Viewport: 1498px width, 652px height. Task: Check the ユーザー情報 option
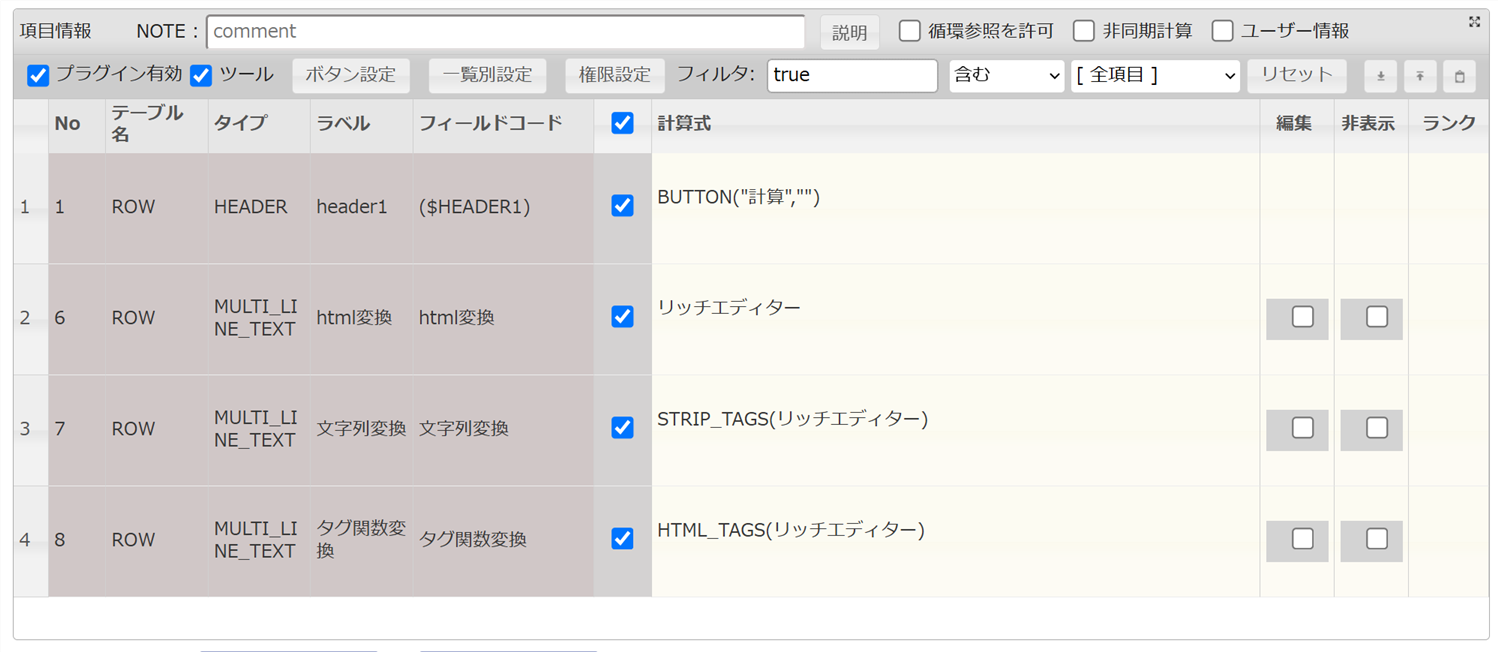1222,31
